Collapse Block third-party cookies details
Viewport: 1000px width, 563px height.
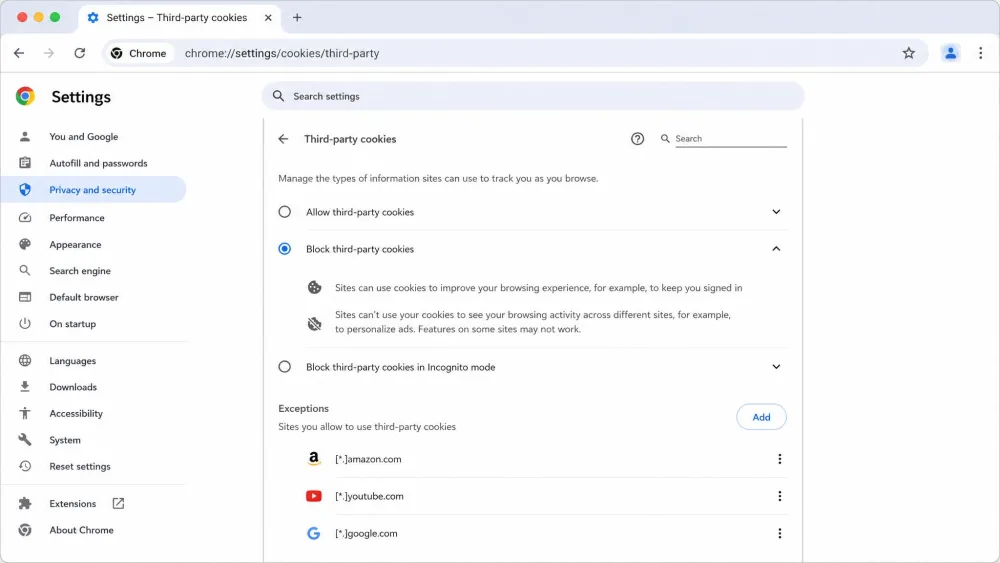(776, 249)
